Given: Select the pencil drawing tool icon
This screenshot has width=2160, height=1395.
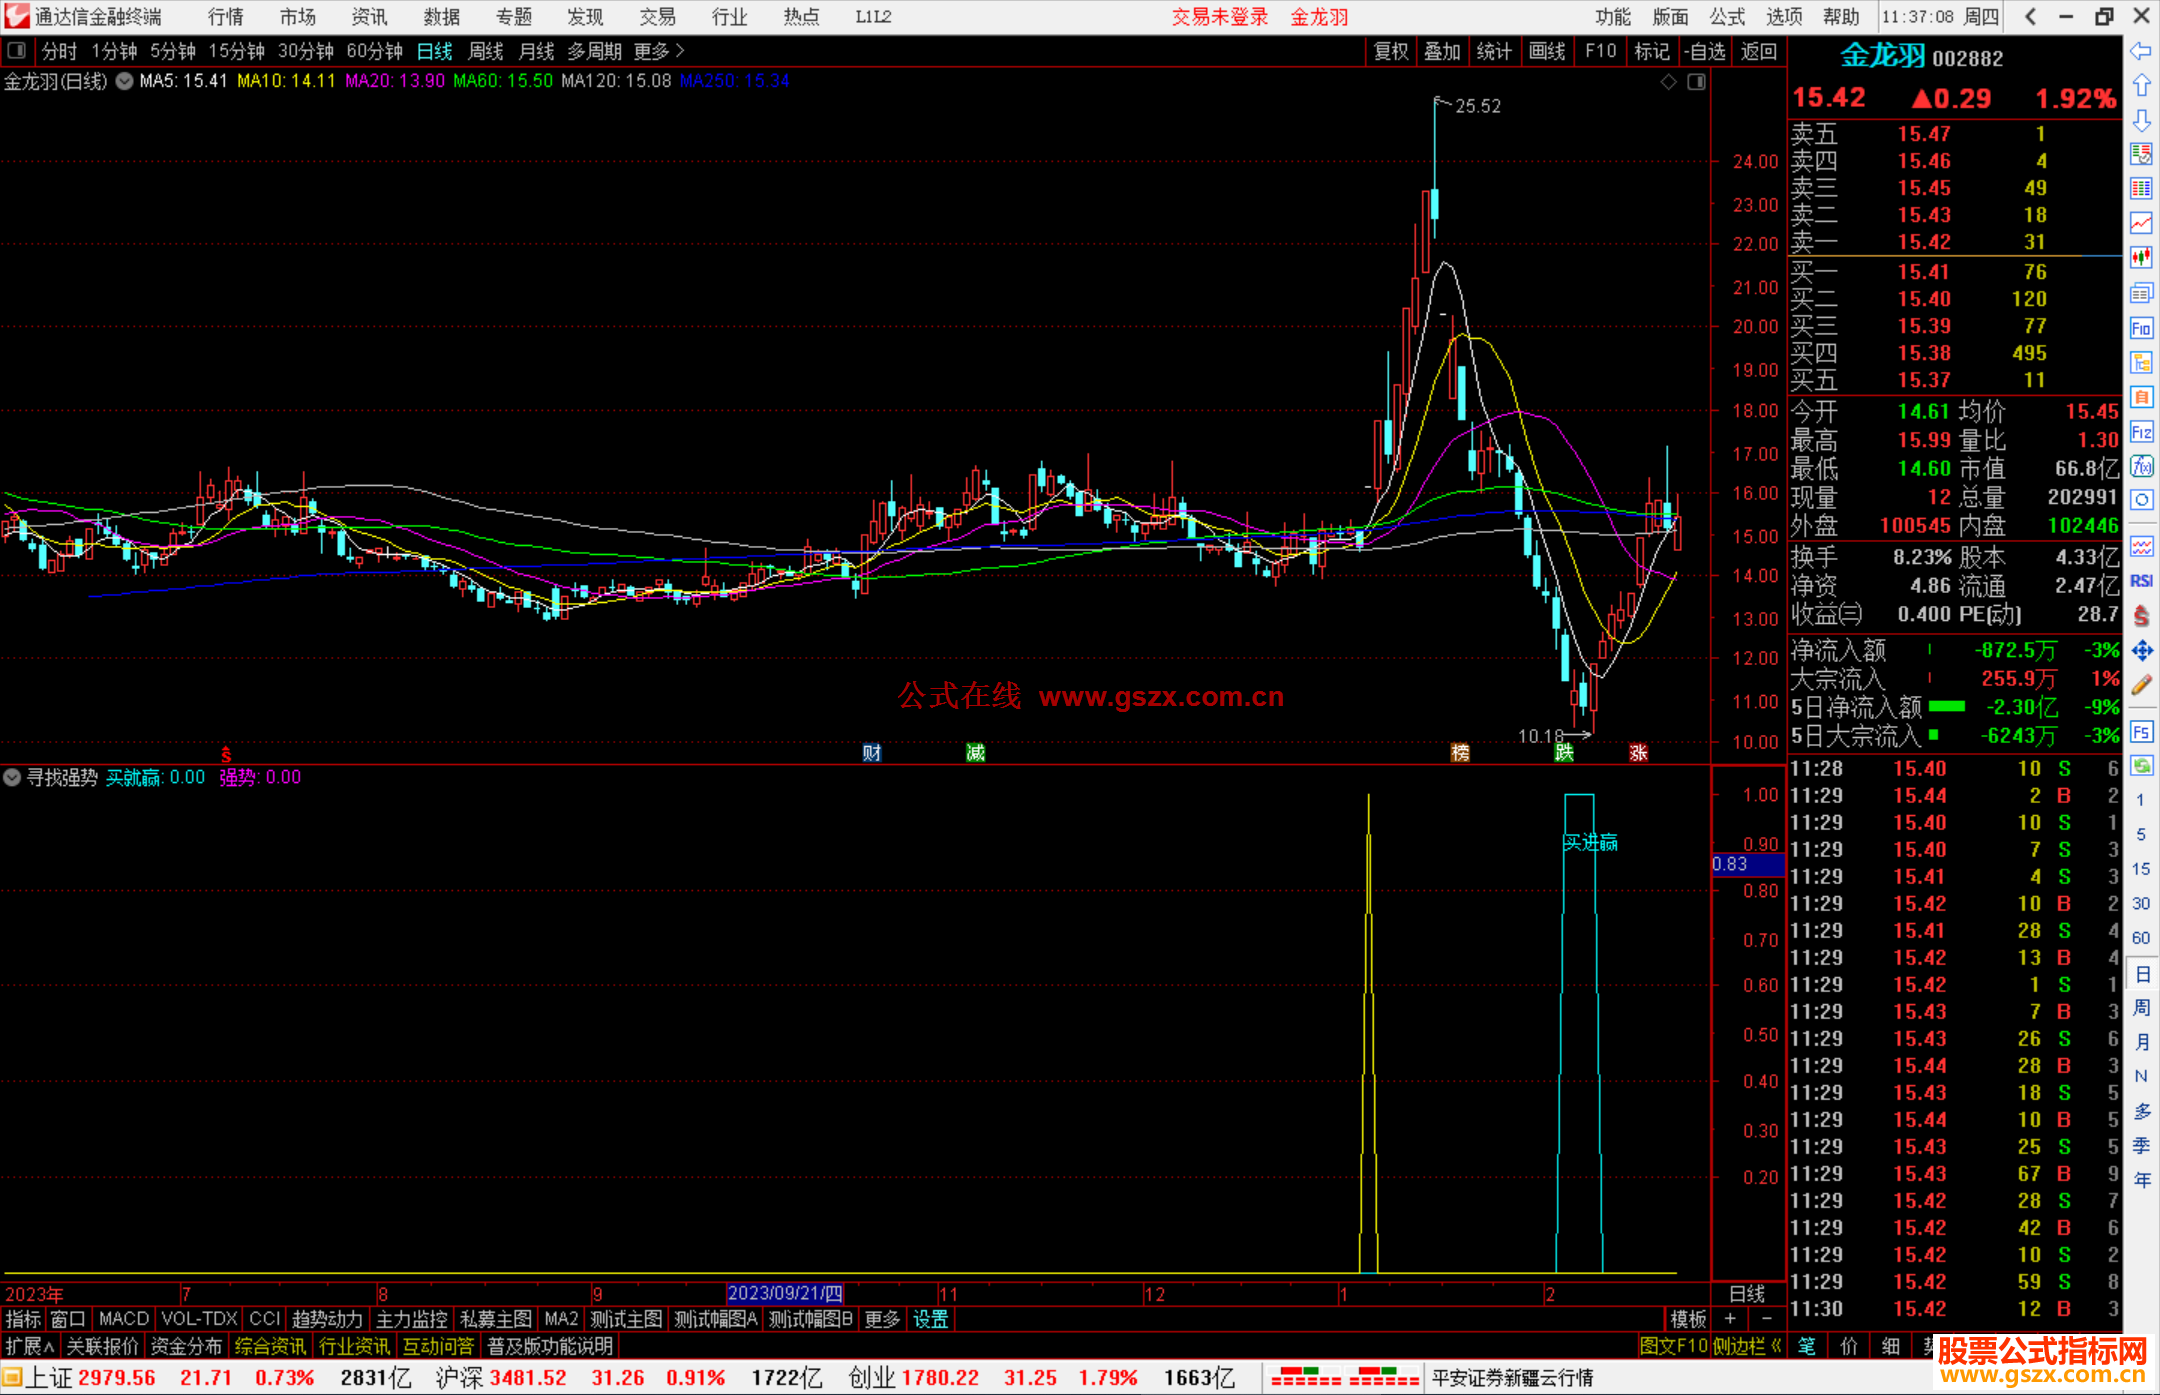Looking at the screenshot, I should (x=2141, y=686).
